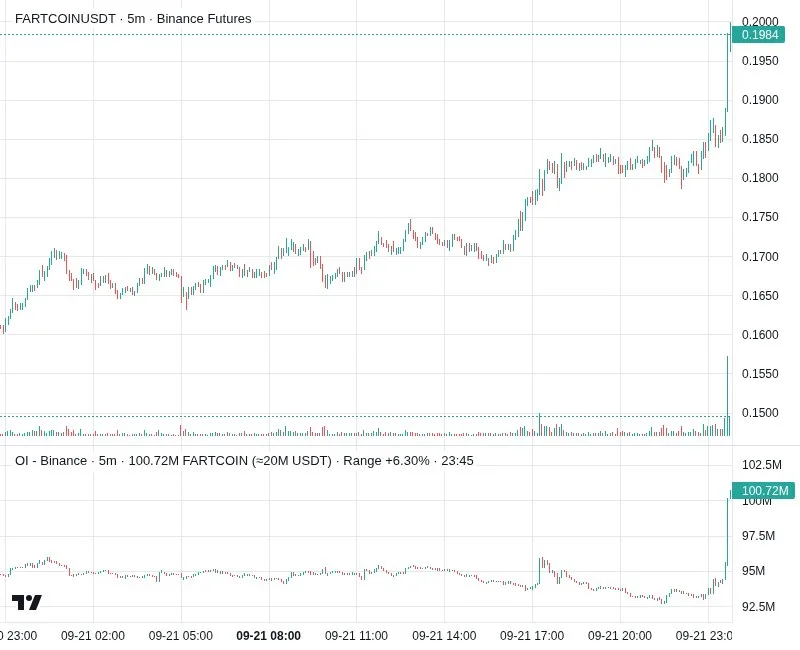This screenshot has height=650, width=800.
Task: Click the latest candle near 0.1984
Action: 731,37
